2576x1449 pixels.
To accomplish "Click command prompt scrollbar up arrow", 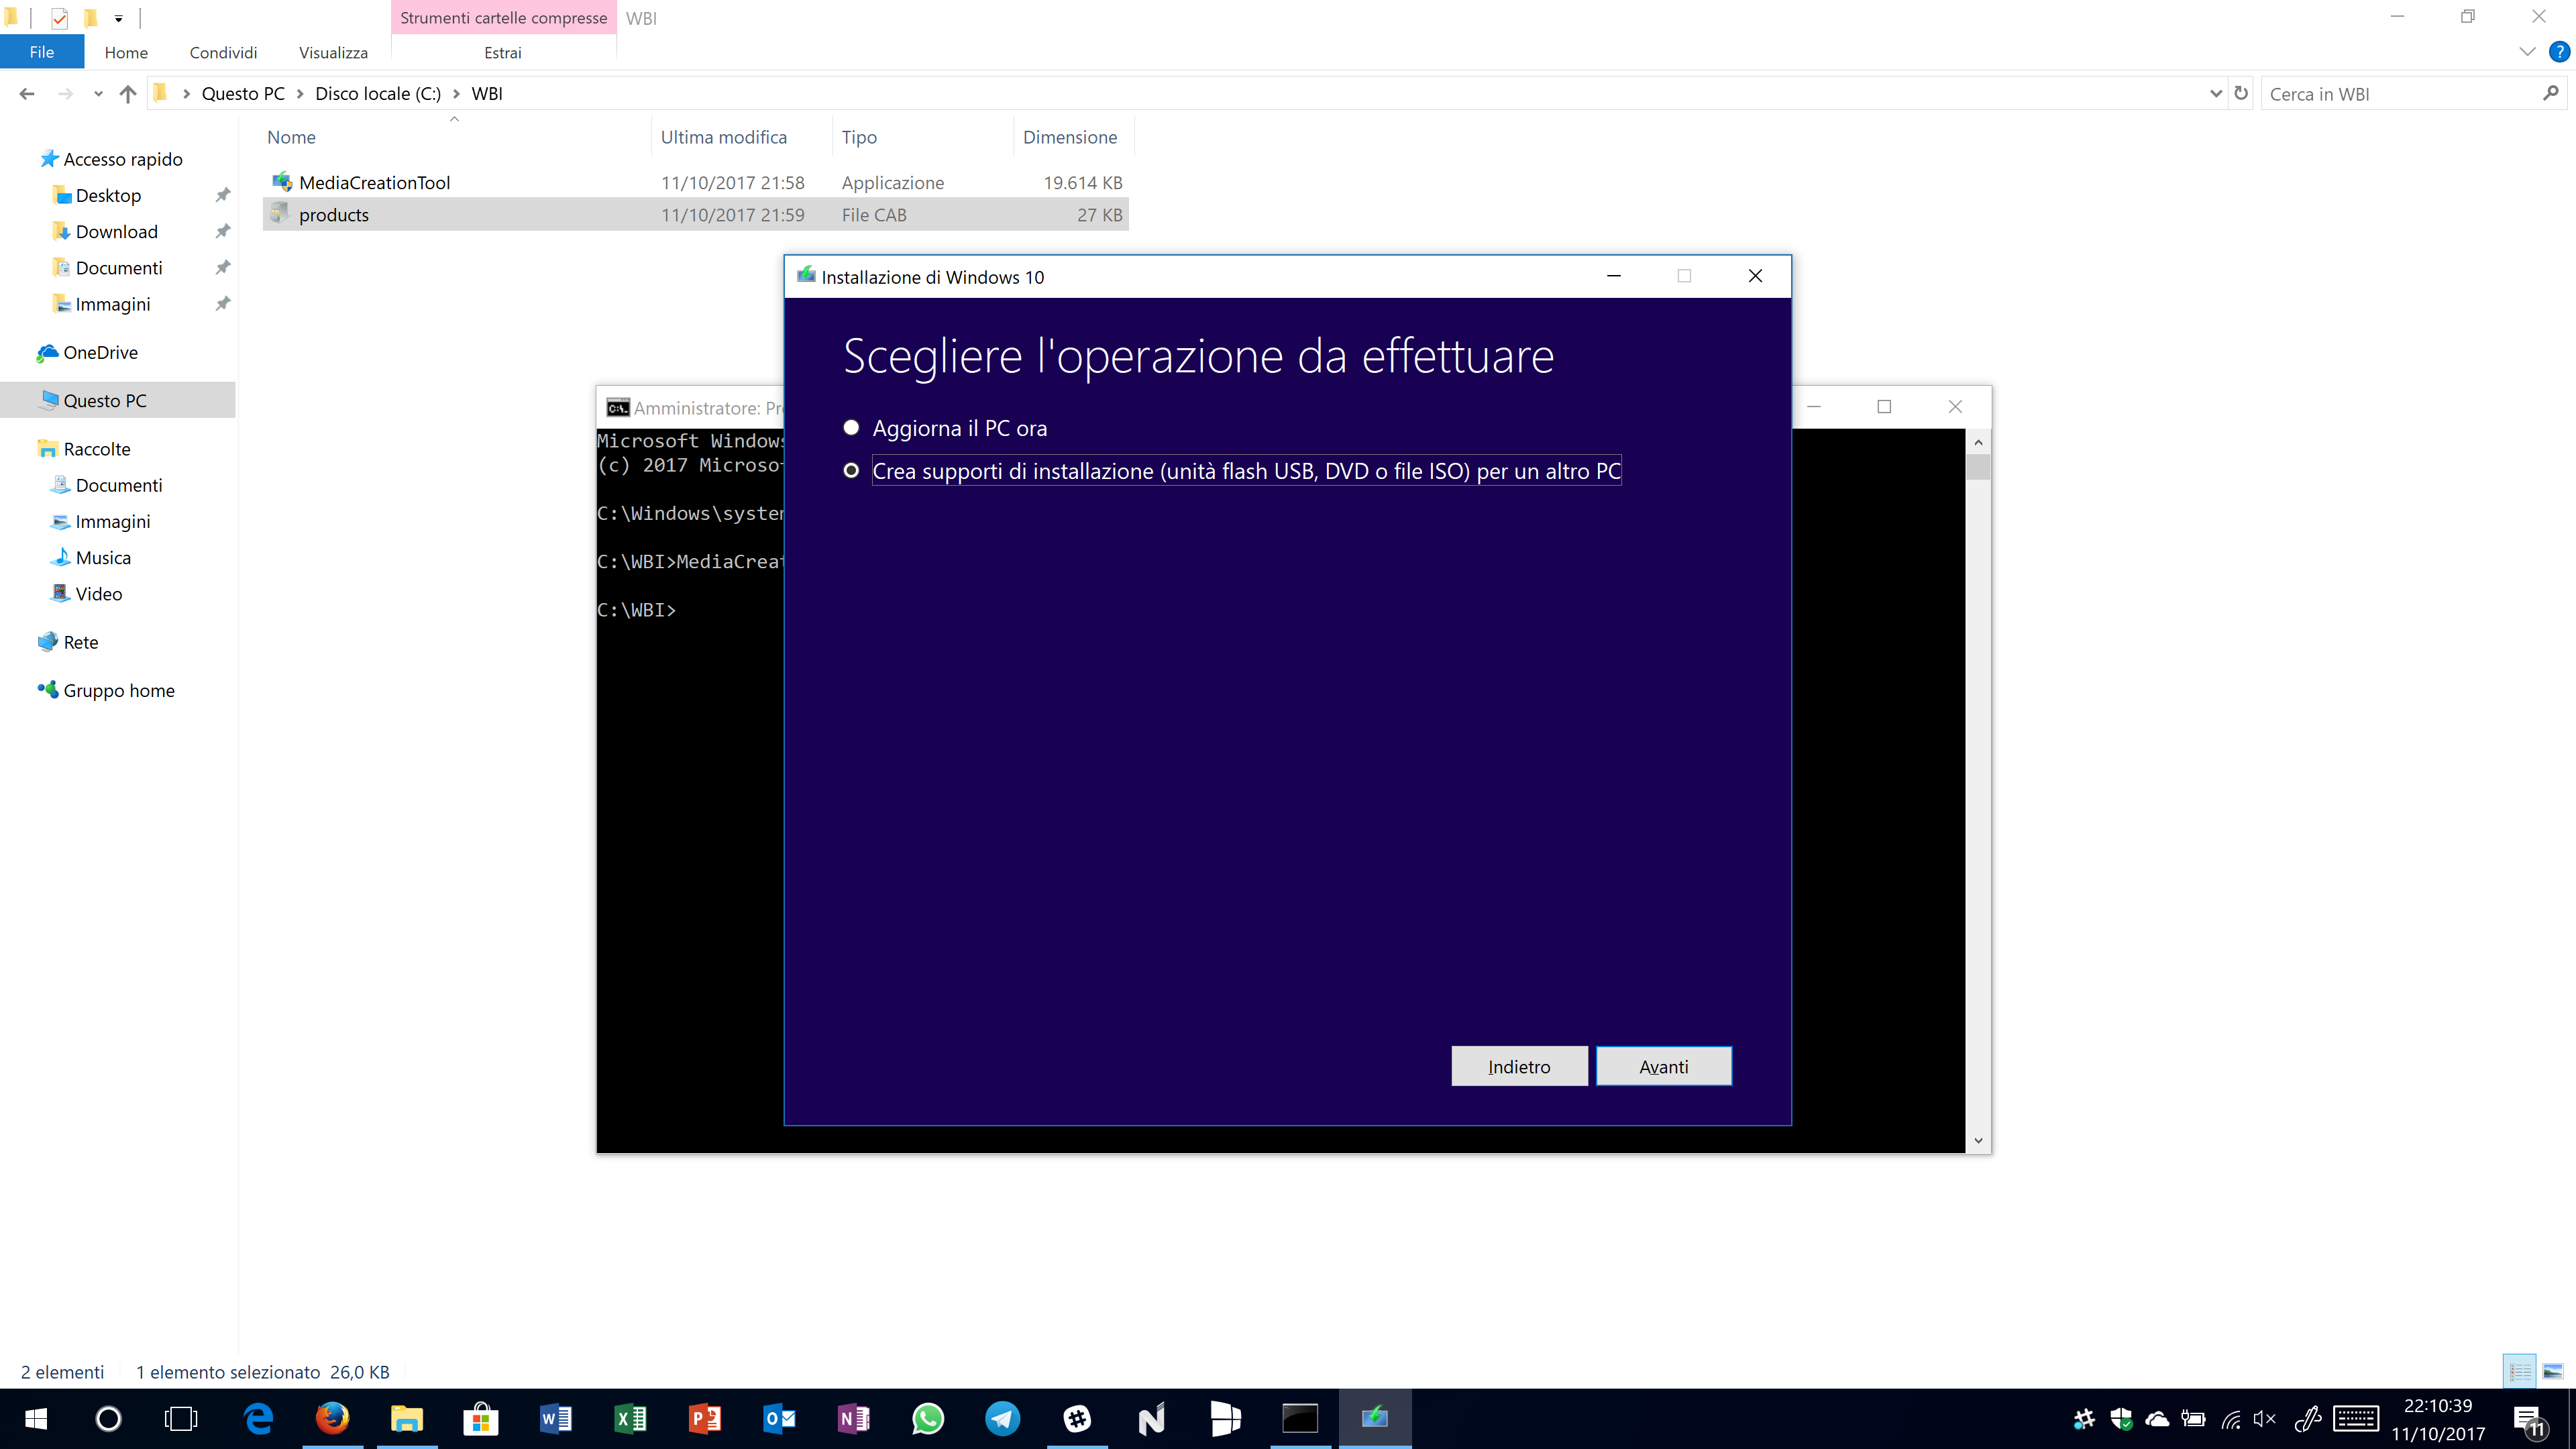I will click(1978, 441).
